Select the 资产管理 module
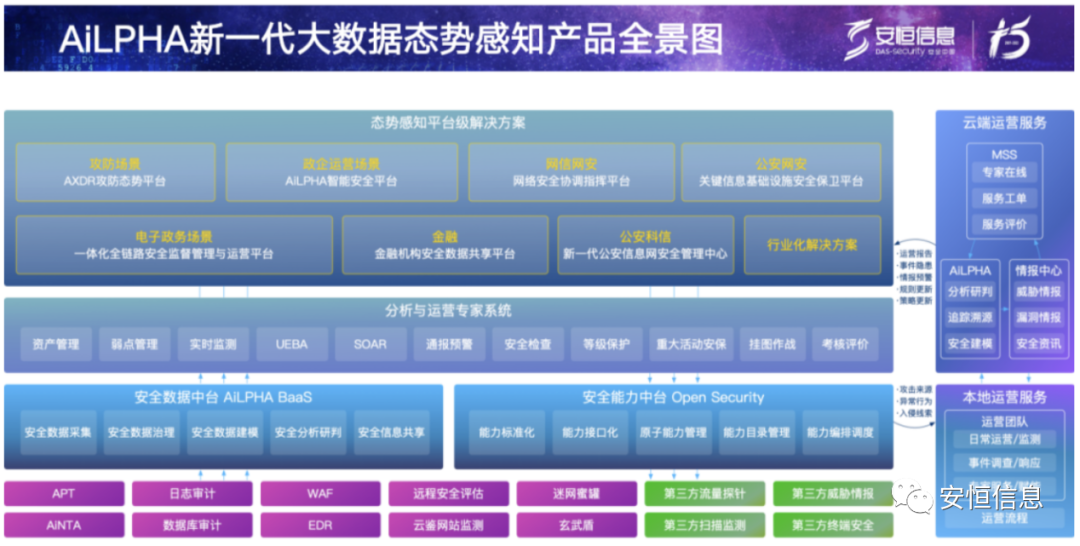The image size is (1080, 546). click(56, 344)
